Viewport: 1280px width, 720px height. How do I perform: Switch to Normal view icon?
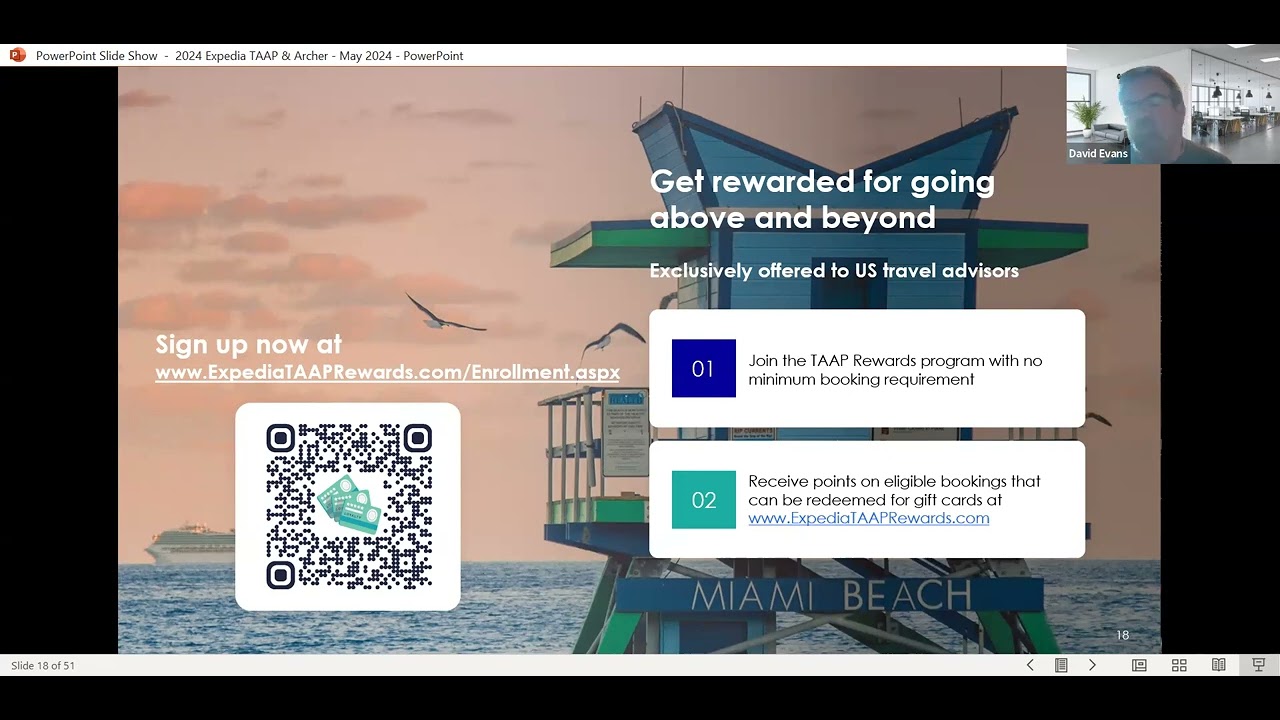(1139, 665)
